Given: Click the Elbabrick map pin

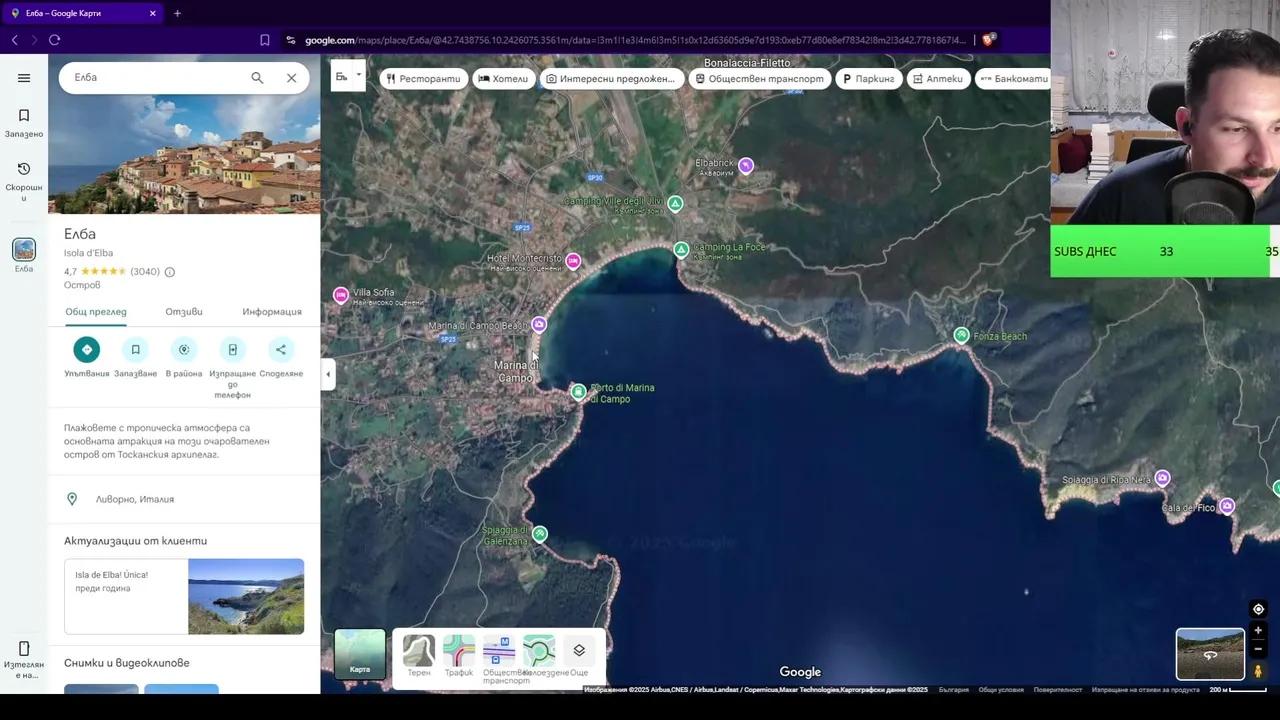Looking at the screenshot, I should coord(745,166).
